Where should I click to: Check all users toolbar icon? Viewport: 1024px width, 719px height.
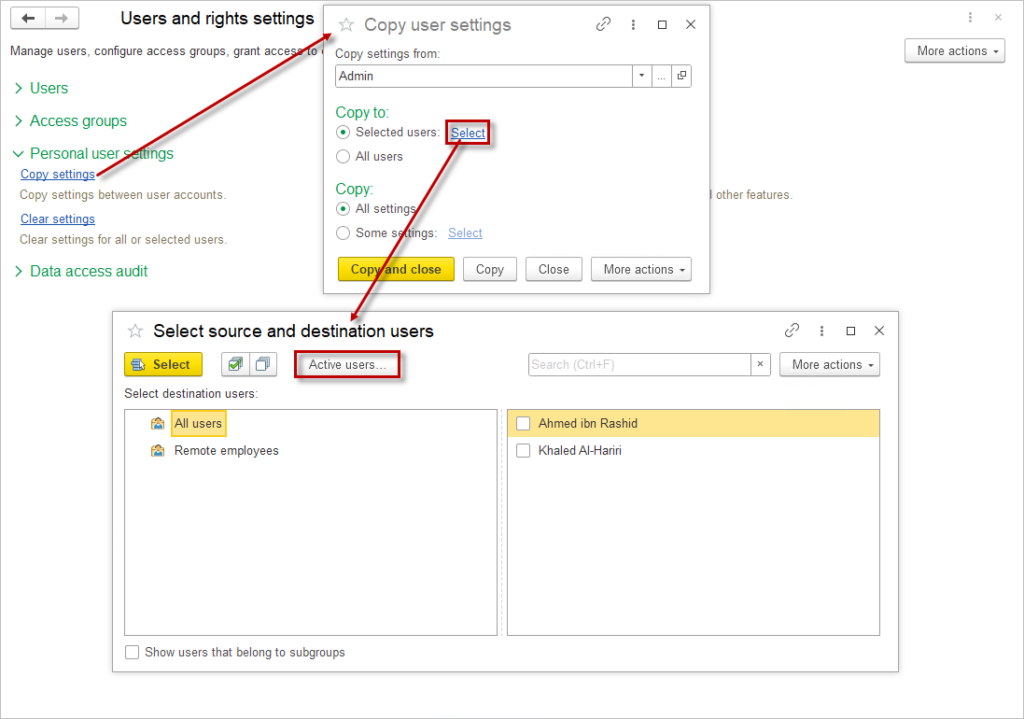tap(236, 364)
